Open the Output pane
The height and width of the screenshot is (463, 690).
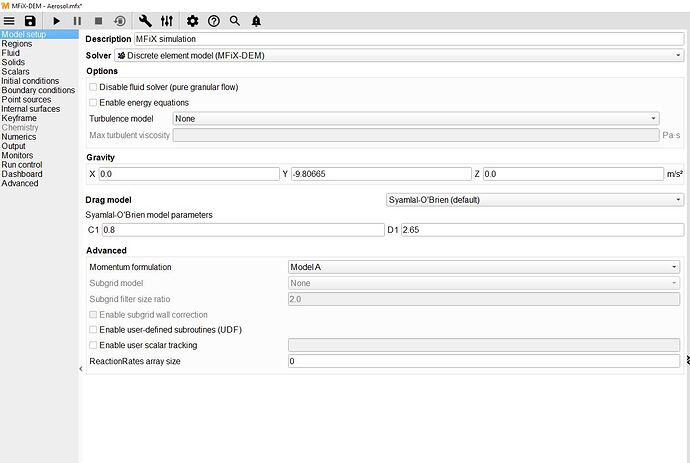coord(14,146)
